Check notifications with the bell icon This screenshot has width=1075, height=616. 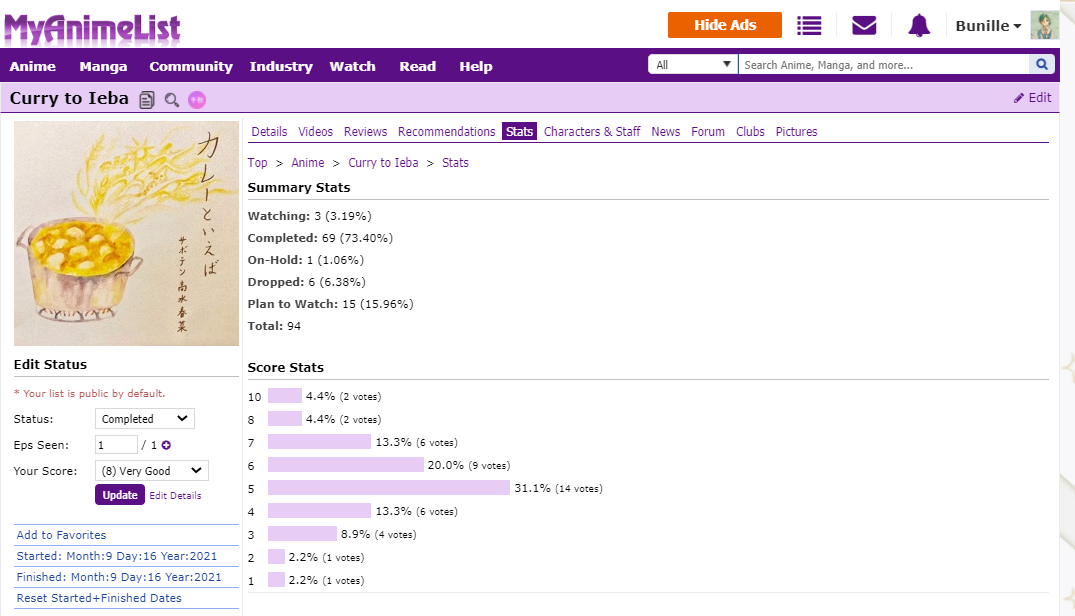pos(918,26)
